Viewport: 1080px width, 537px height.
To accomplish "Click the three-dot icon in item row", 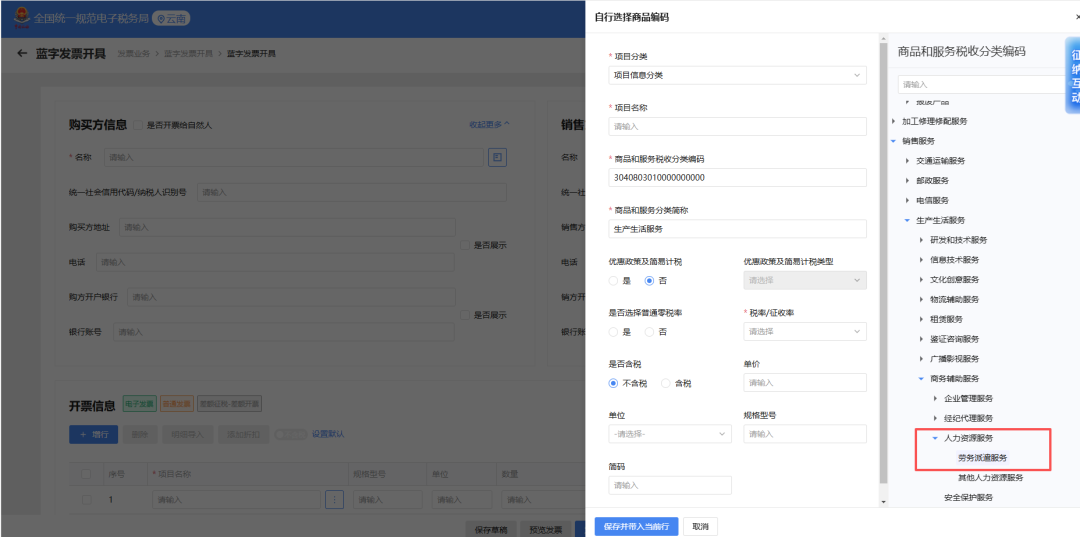I will pyautogui.click(x=334, y=500).
